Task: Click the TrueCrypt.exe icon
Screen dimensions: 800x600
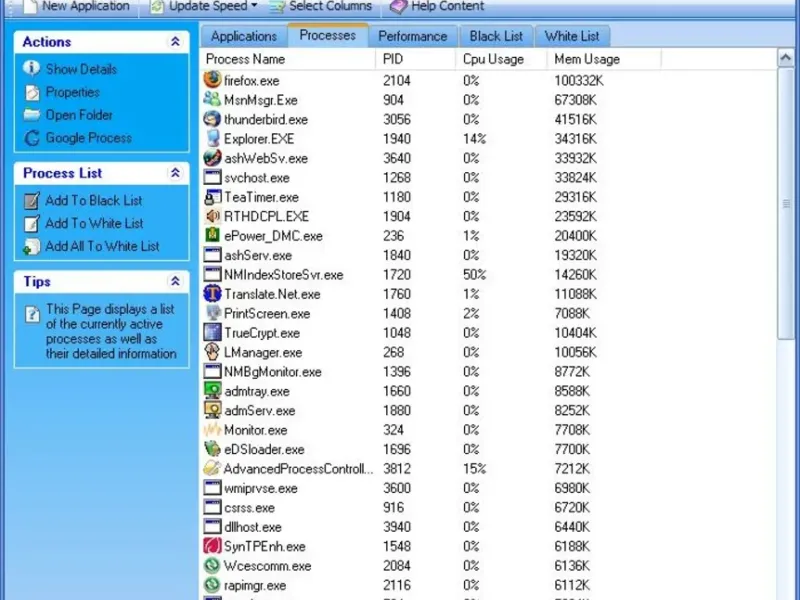Action: point(212,332)
